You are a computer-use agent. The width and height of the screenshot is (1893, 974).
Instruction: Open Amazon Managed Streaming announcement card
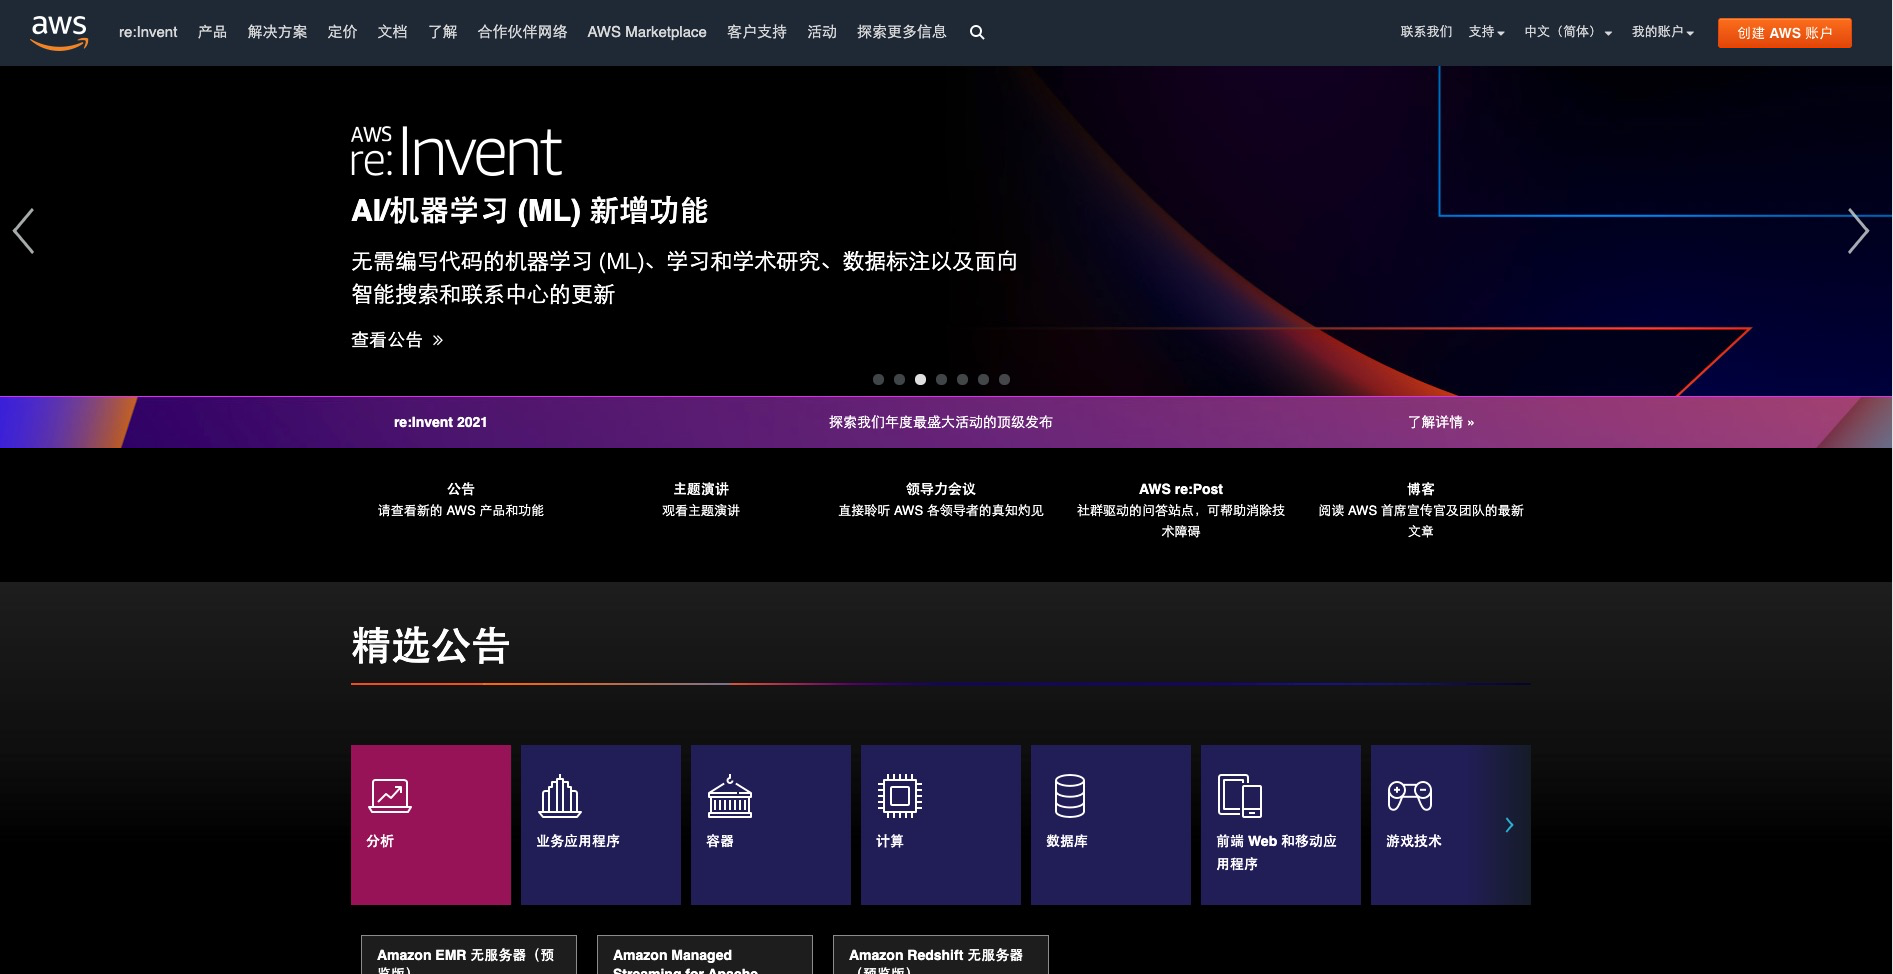pos(705,955)
